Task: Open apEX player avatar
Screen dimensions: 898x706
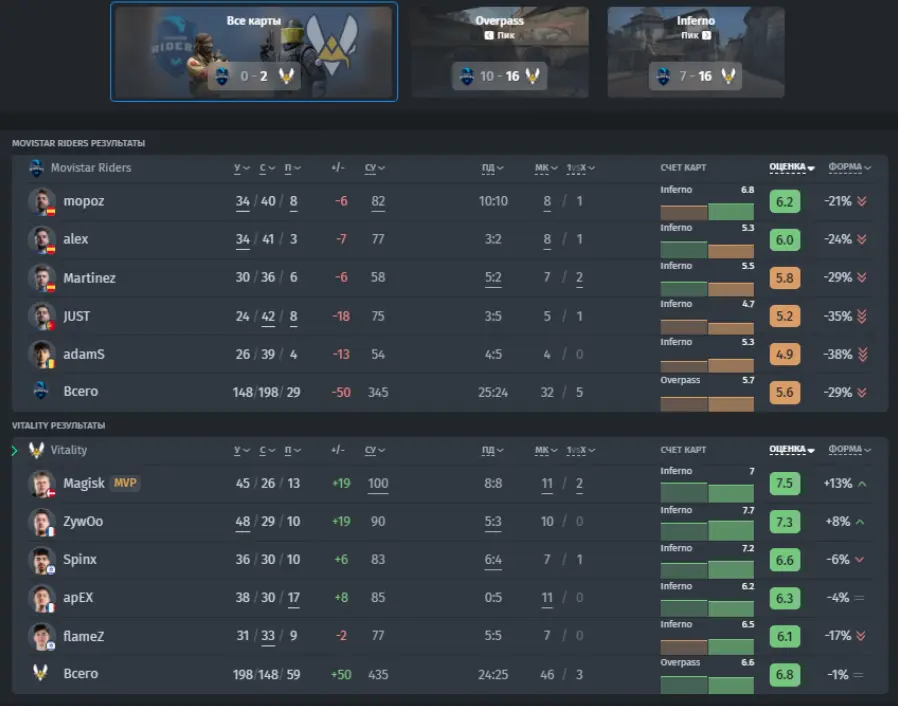Action: pos(42,598)
